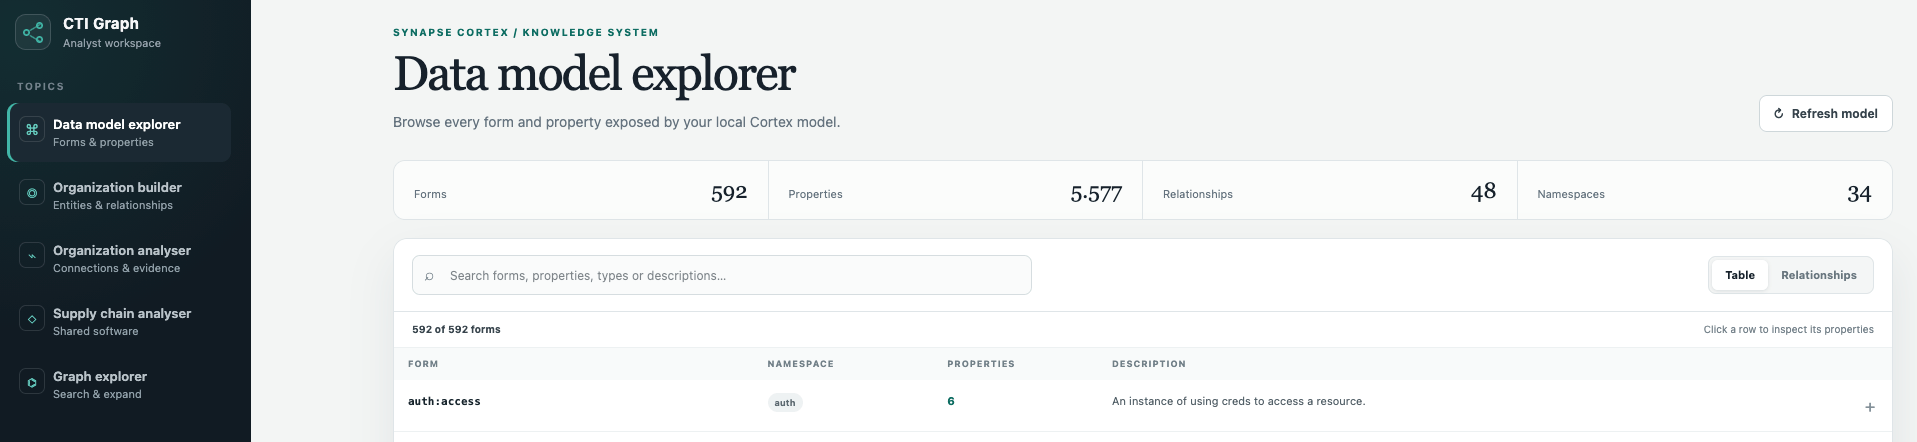Switch to Table view
This screenshot has height=442, width=1917.
[x=1739, y=275]
